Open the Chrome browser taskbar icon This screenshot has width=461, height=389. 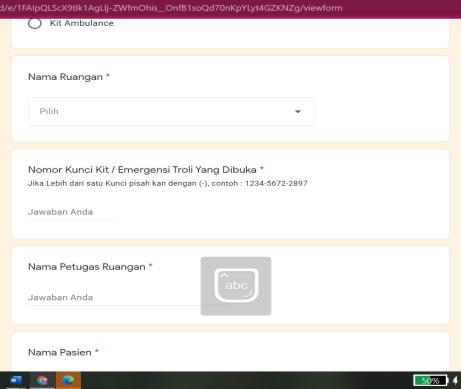[42, 380]
